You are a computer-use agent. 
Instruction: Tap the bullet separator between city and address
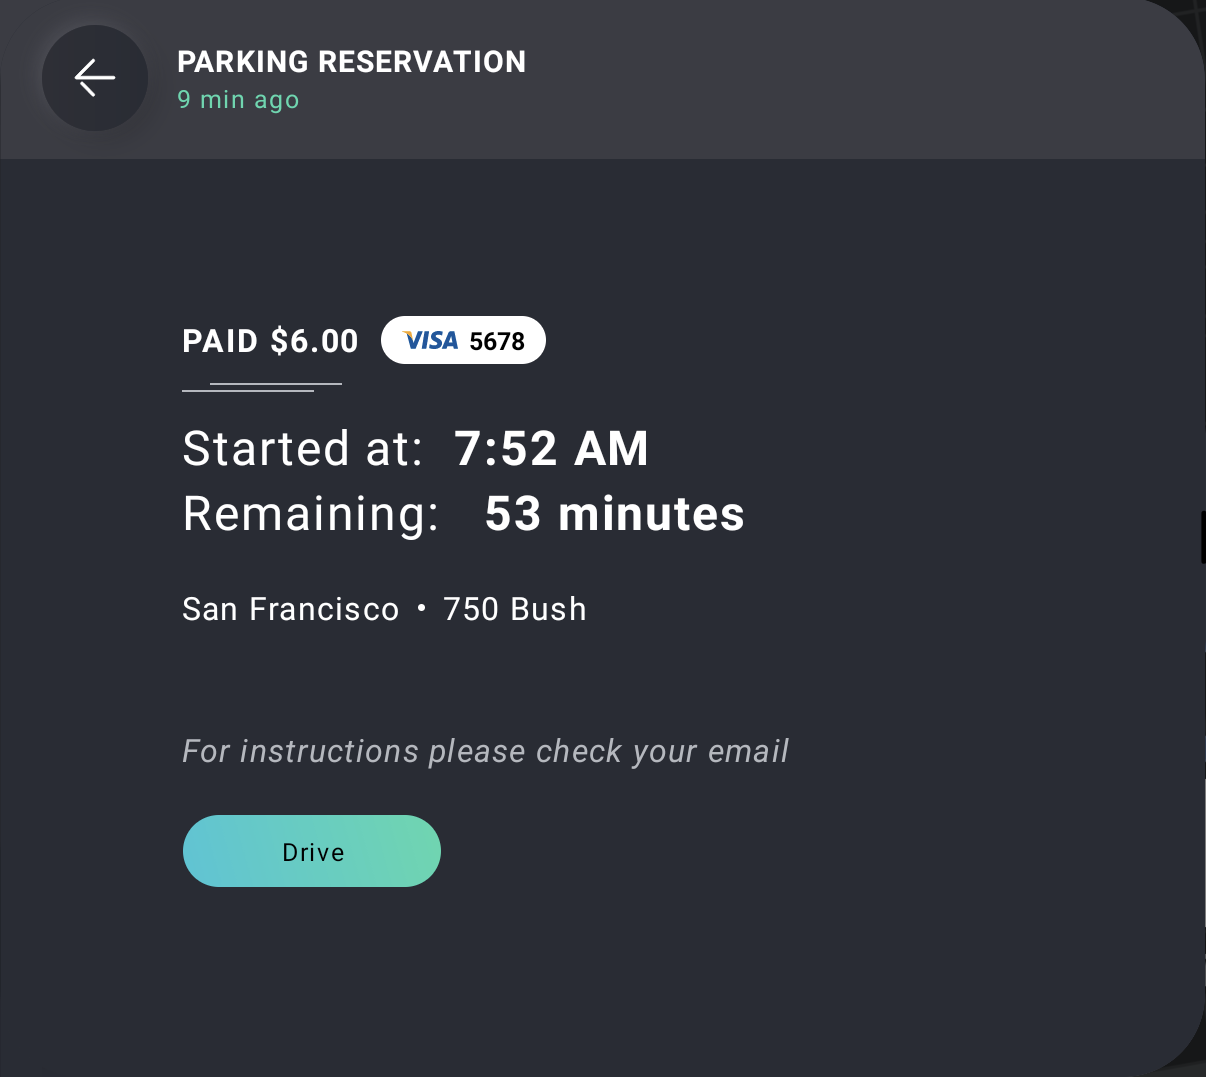point(421,608)
